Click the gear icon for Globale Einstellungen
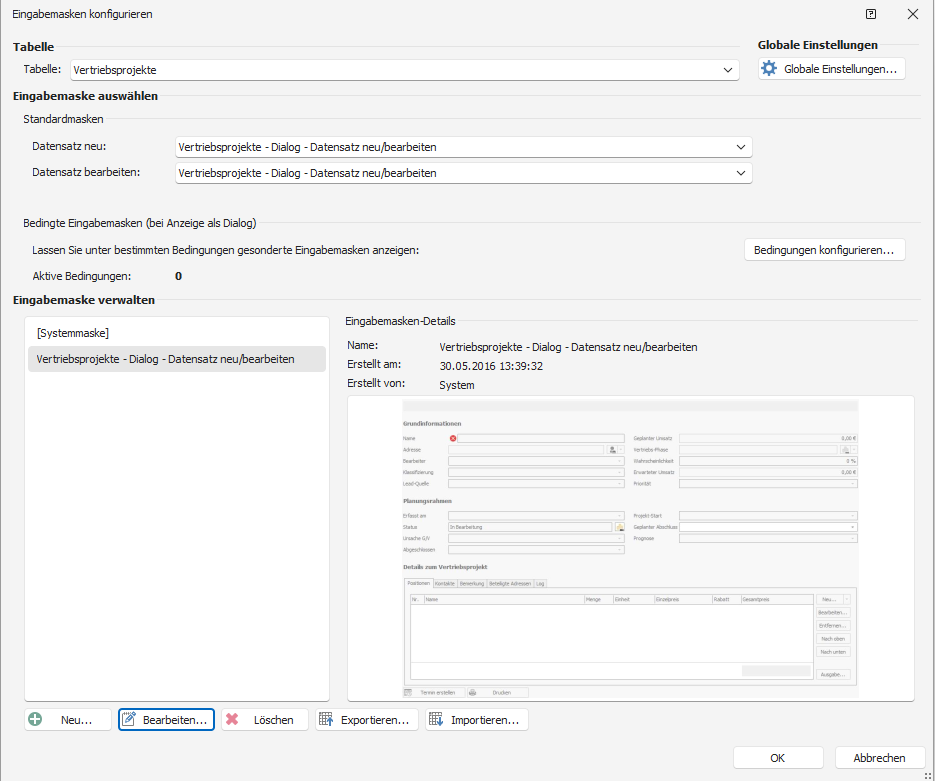The height and width of the screenshot is (781, 935). click(769, 69)
